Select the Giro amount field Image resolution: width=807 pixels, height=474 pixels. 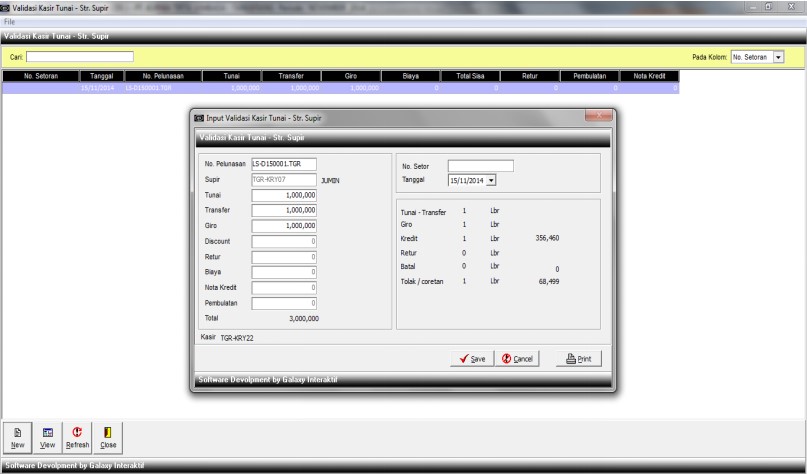[x=284, y=226]
